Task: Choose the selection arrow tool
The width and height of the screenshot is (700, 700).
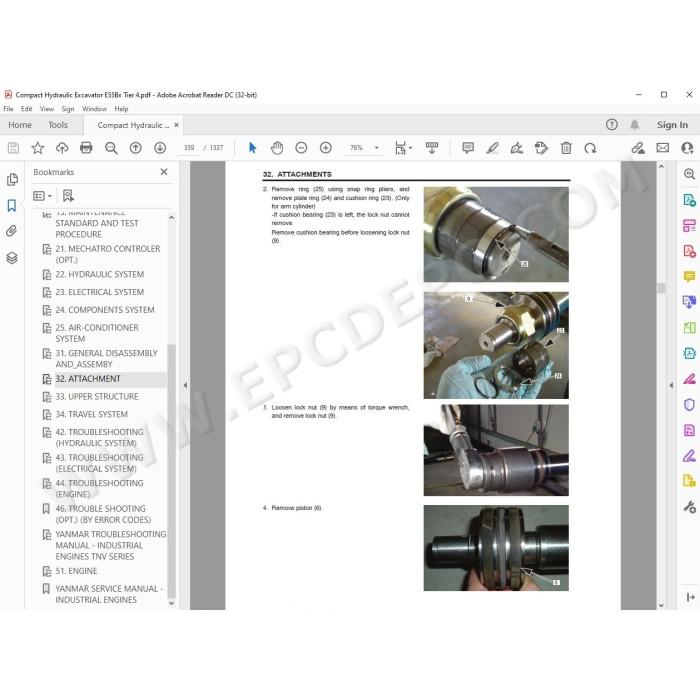Action: (252, 148)
